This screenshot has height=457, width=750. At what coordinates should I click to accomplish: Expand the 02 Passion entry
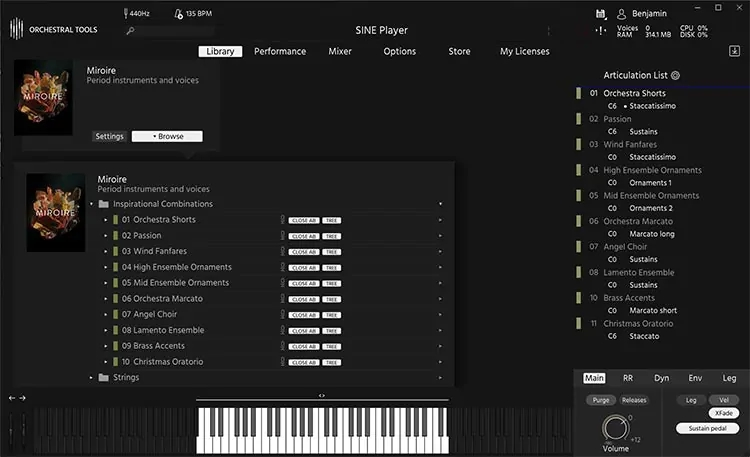click(106, 236)
